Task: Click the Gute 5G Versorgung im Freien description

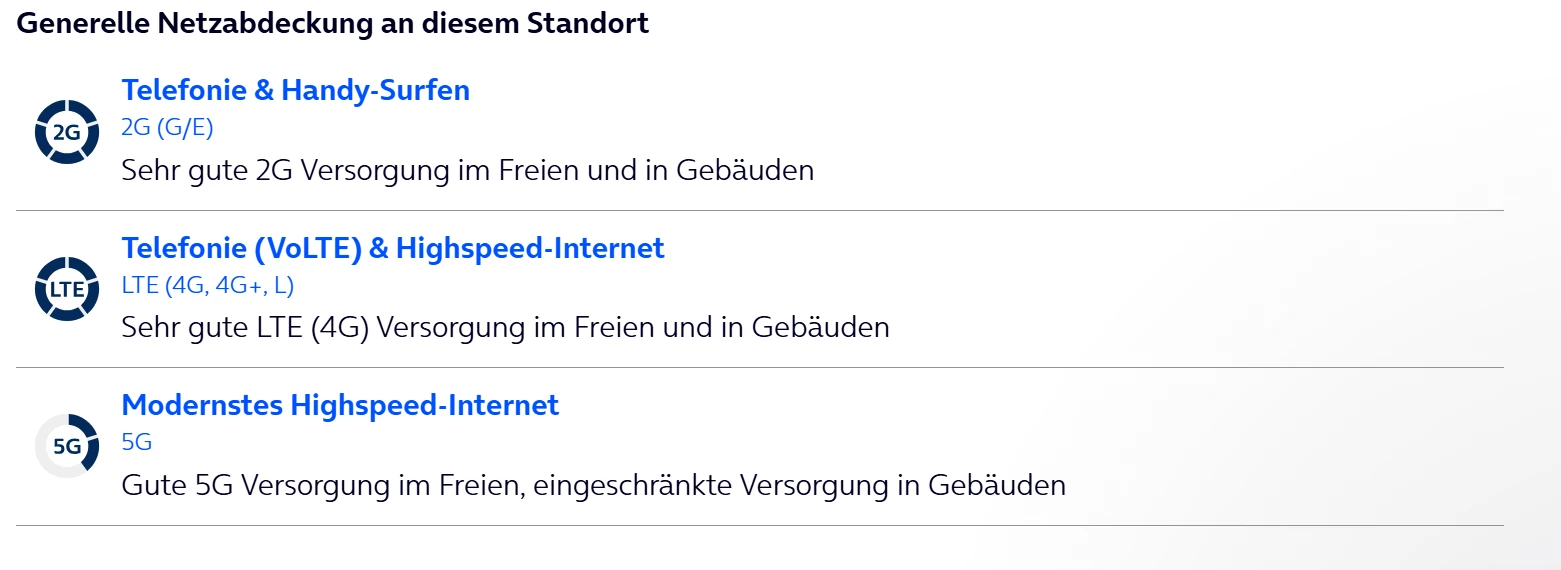Action: (593, 485)
